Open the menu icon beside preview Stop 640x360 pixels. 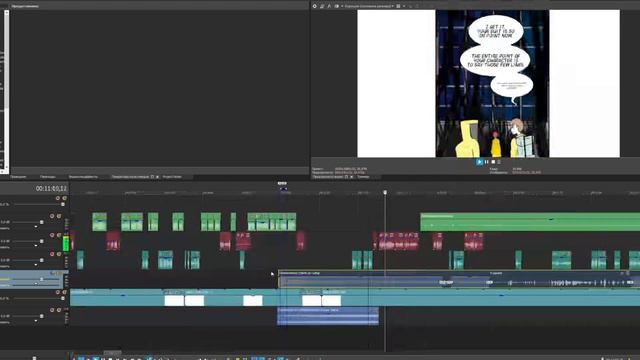pyautogui.click(x=499, y=162)
